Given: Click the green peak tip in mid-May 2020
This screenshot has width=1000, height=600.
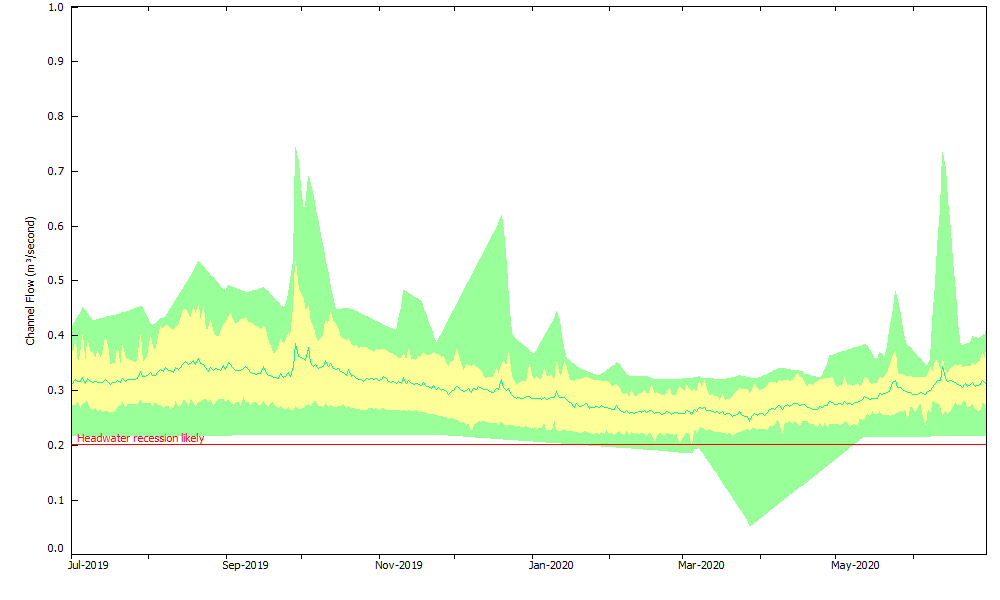Looking at the screenshot, I should pos(896,292).
